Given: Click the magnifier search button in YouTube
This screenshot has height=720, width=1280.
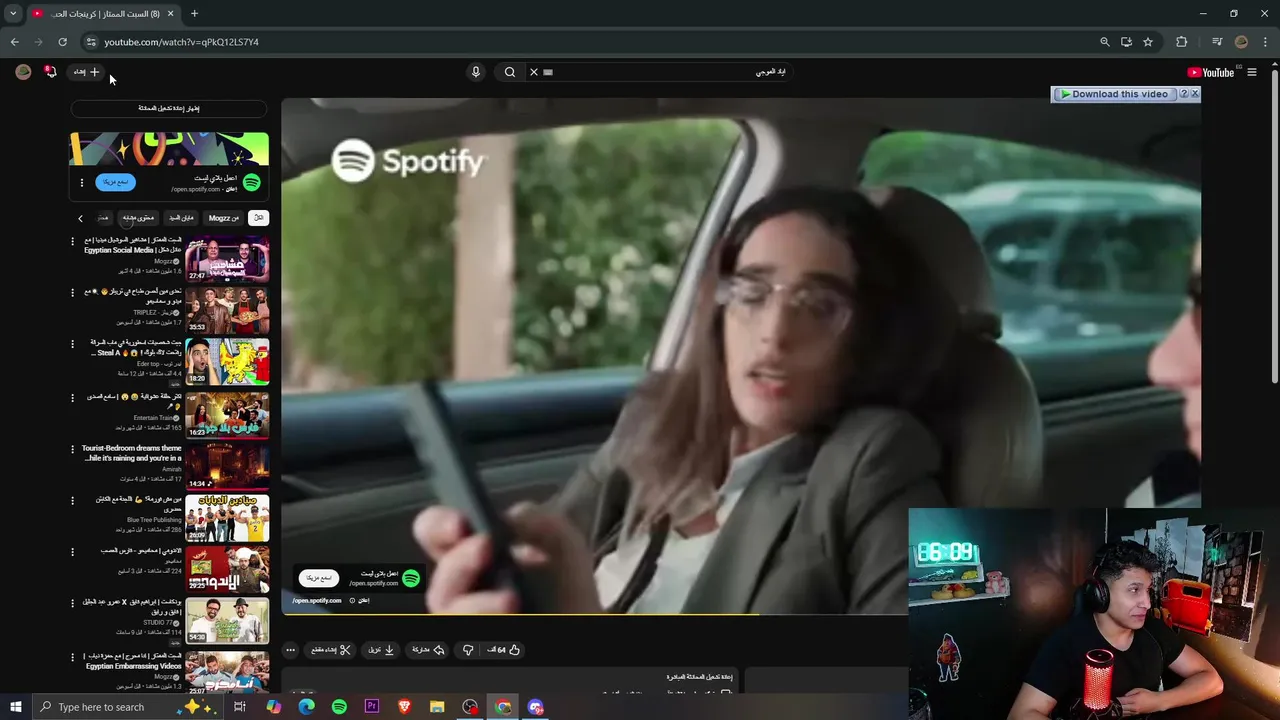Looking at the screenshot, I should coord(510,72).
